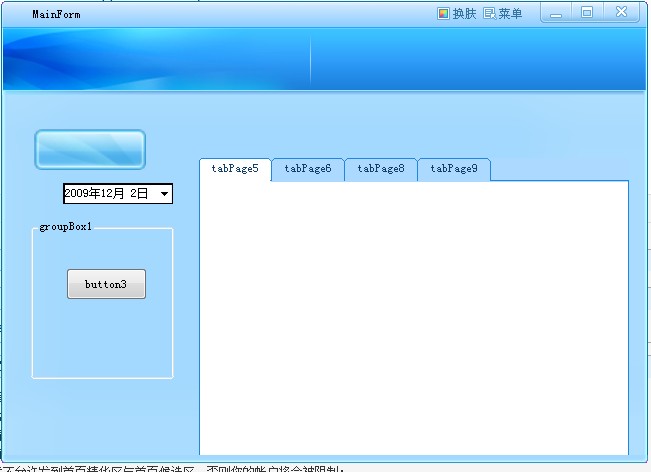Image resolution: width=651 pixels, height=472 pixels.
Task: Maximize the MainForm window
Action: pyautogui.click(x=587, y=13)
